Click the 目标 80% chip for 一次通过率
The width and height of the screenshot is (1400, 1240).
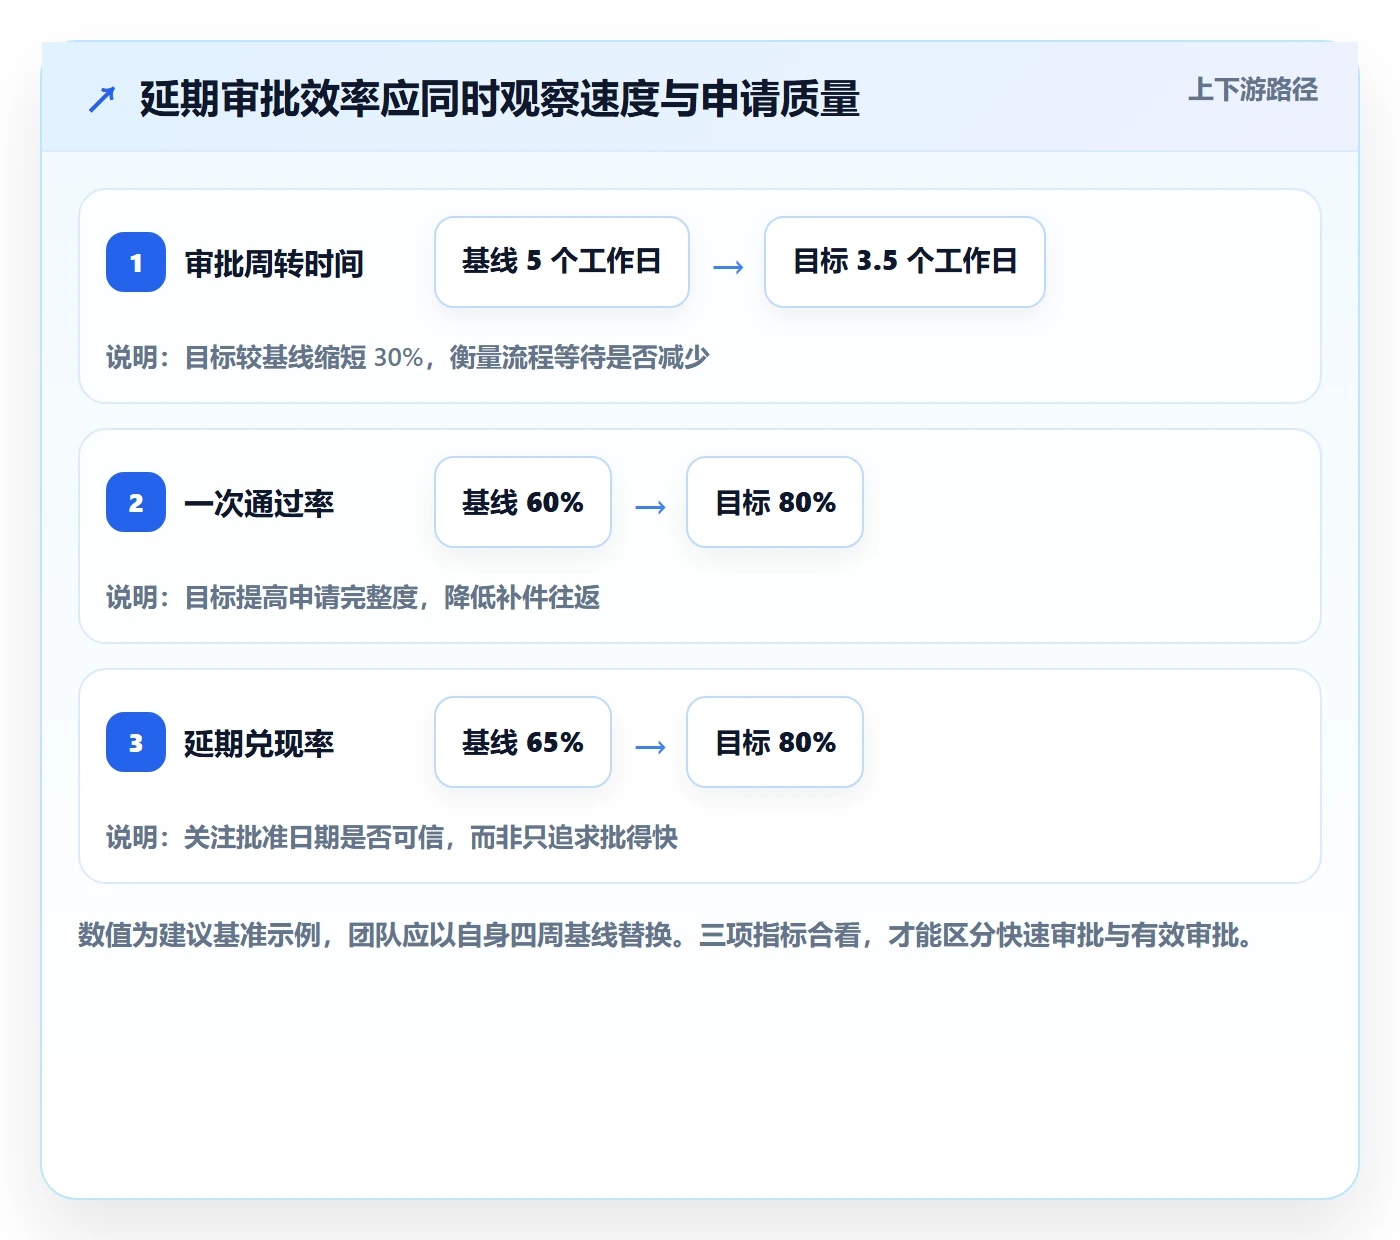[775, 502]
